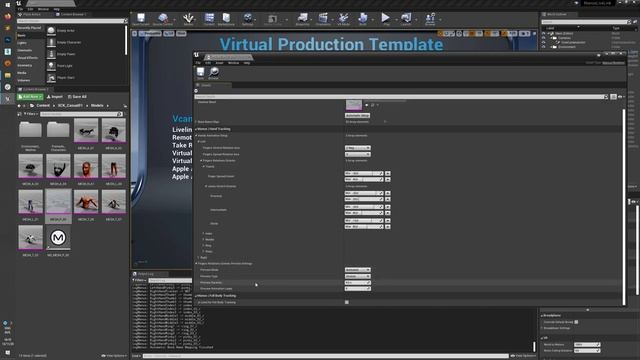This screenshot has width=640, height=360.
Task: Click the Content Browser search field
Action: [x=80, y=114]
